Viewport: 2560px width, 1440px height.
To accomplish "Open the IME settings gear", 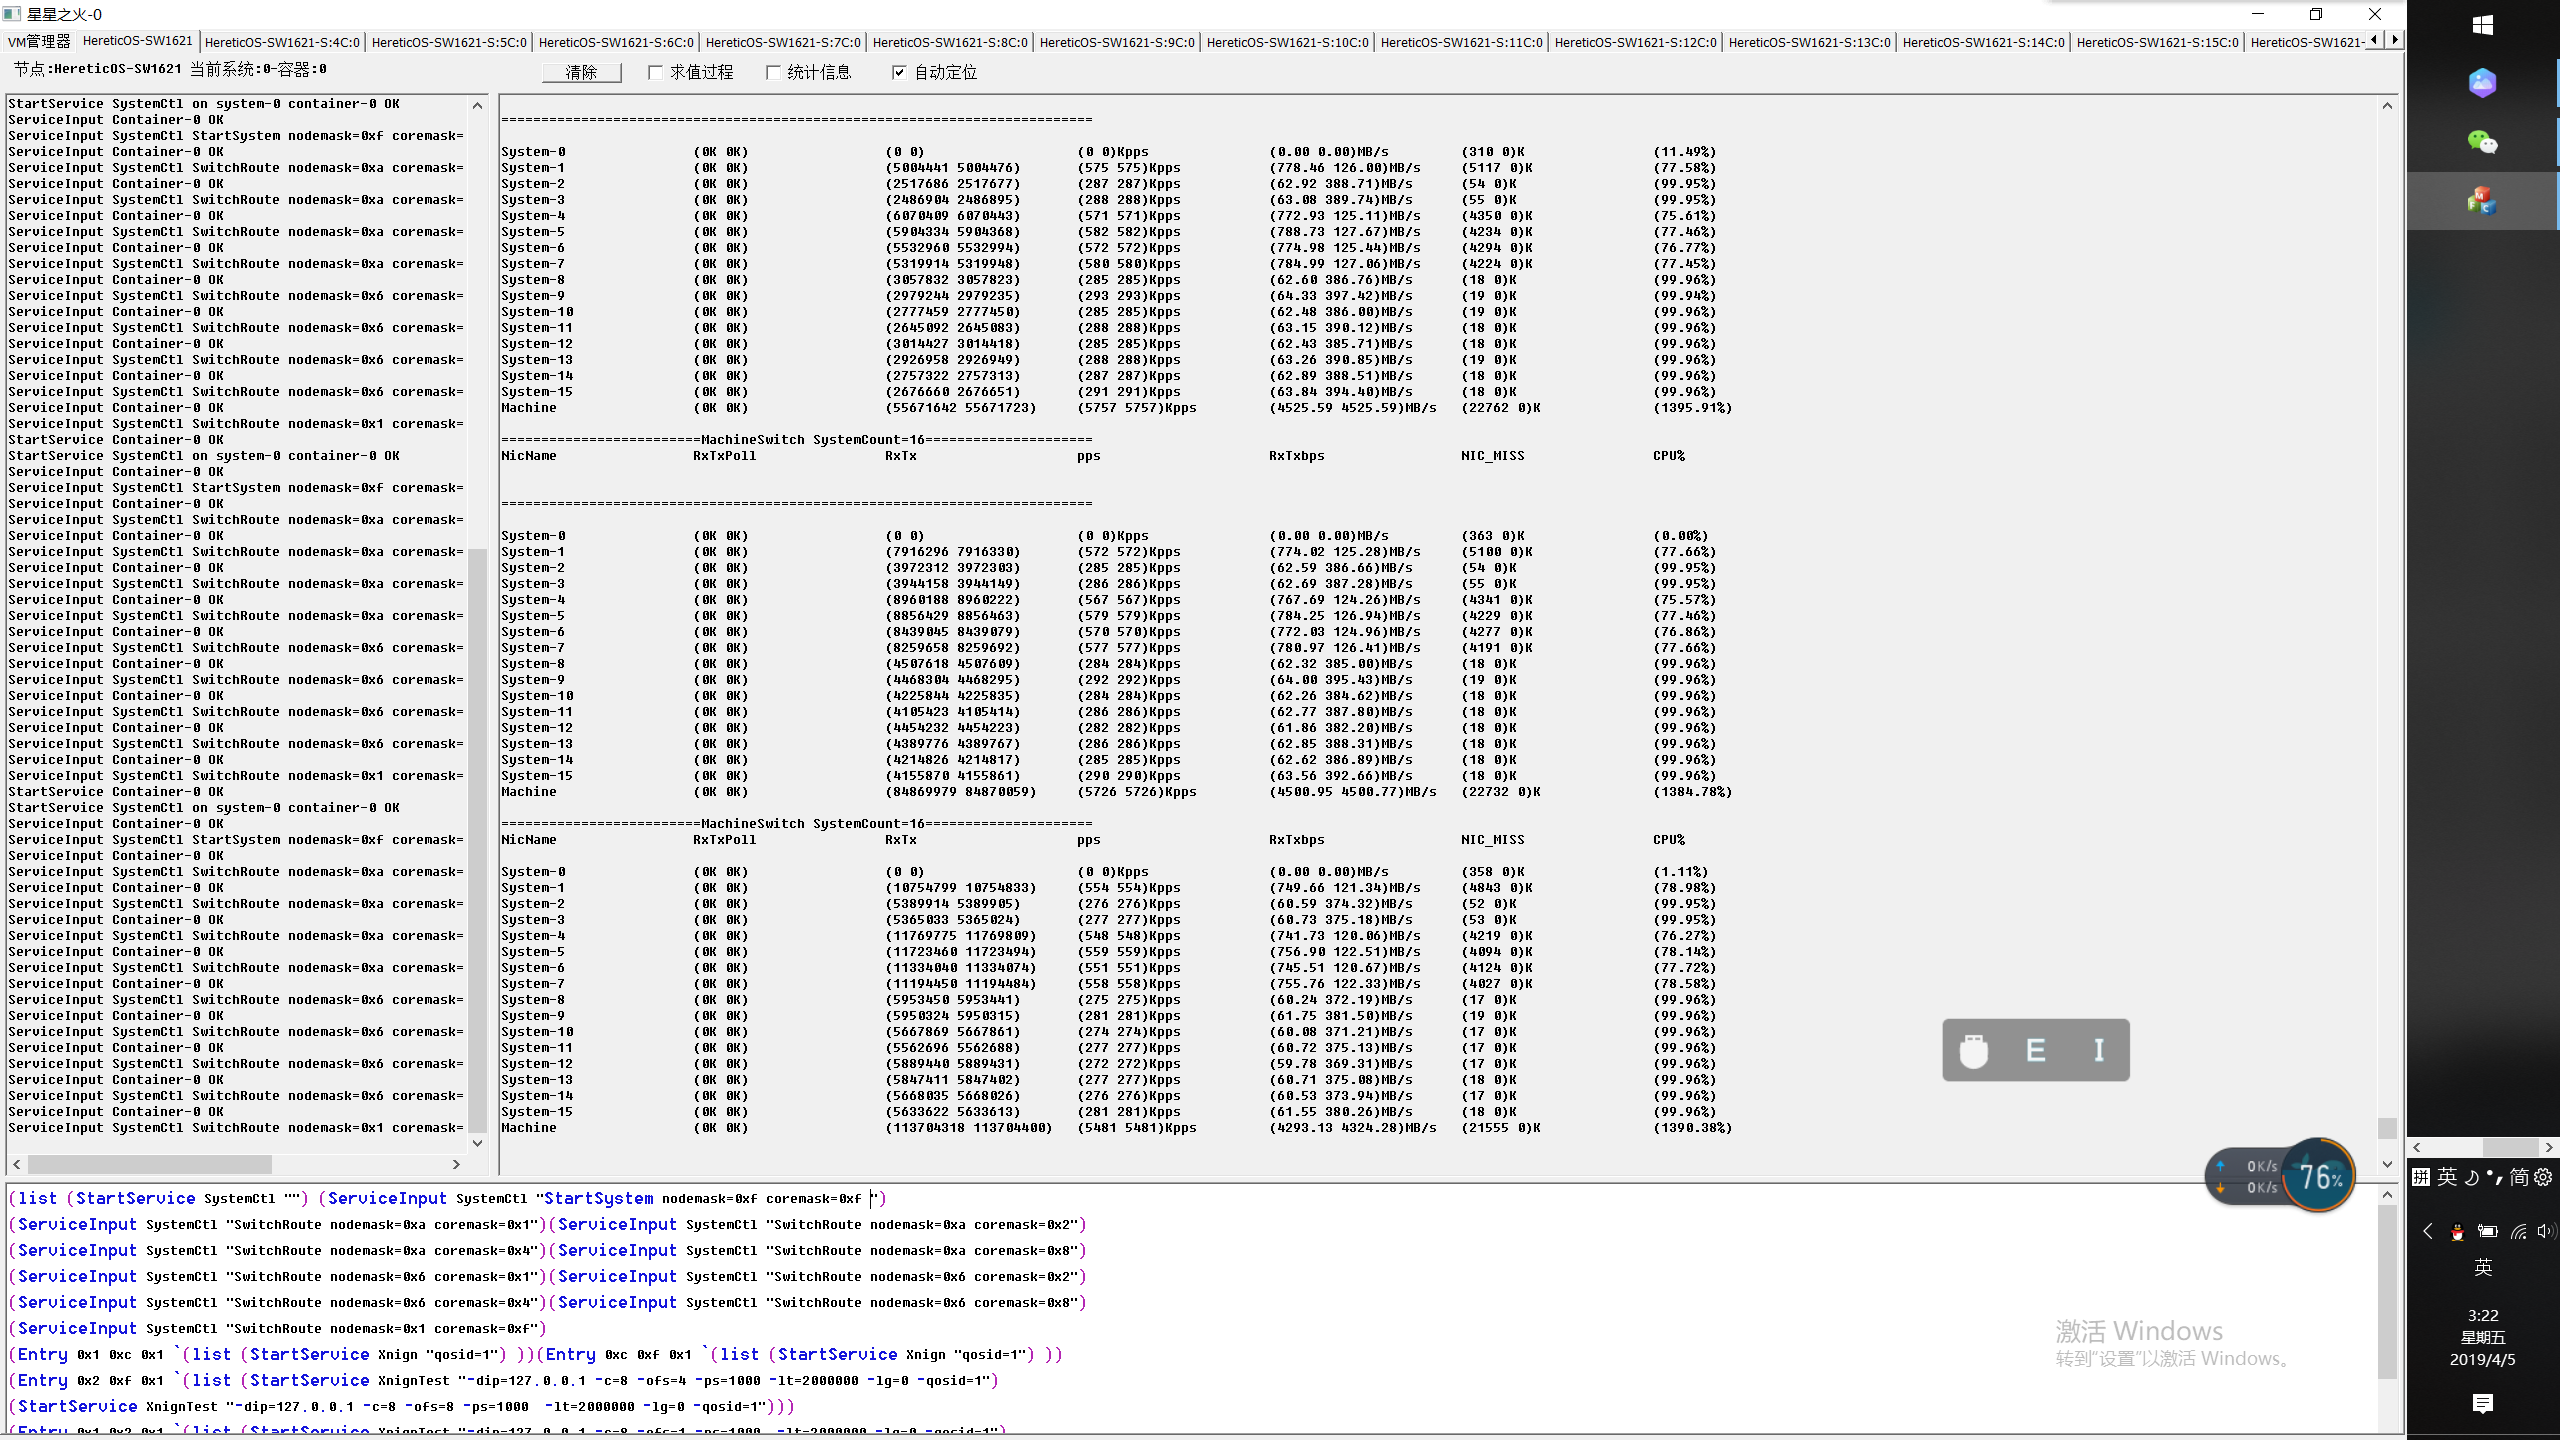I will point(2543,1177).
